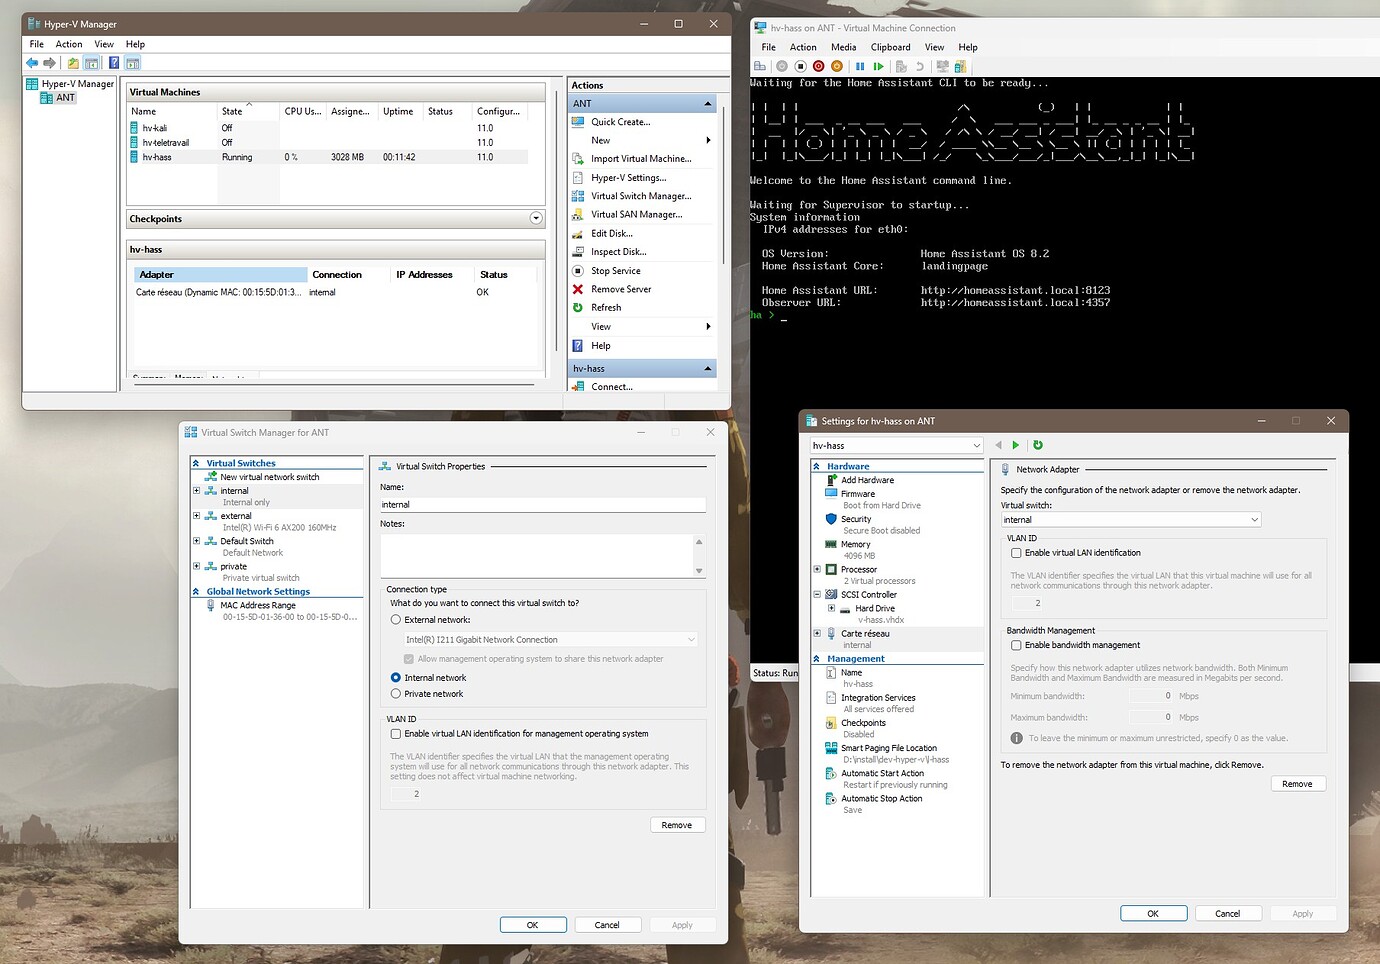Collapse the Checkpoints section header
This screenshot has height=964, width=1380.
pyautogui.click(x=536, y=218)
